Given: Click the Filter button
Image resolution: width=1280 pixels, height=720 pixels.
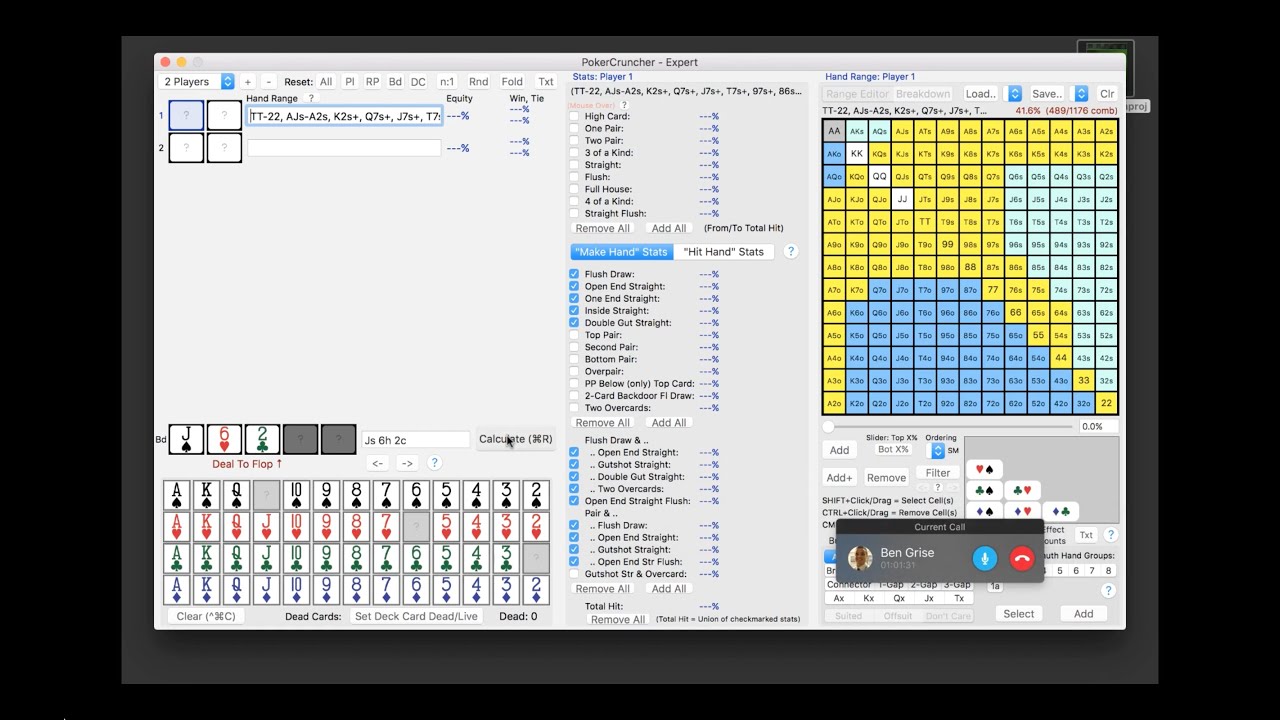Looking at the screenshot, I should tap(938, 473).
